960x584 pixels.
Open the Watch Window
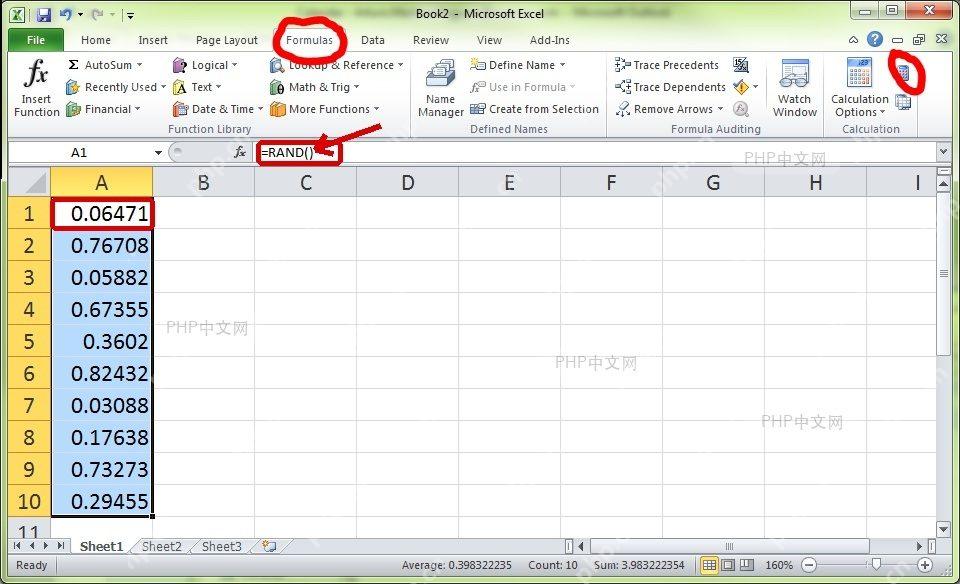tap(794, 88)
